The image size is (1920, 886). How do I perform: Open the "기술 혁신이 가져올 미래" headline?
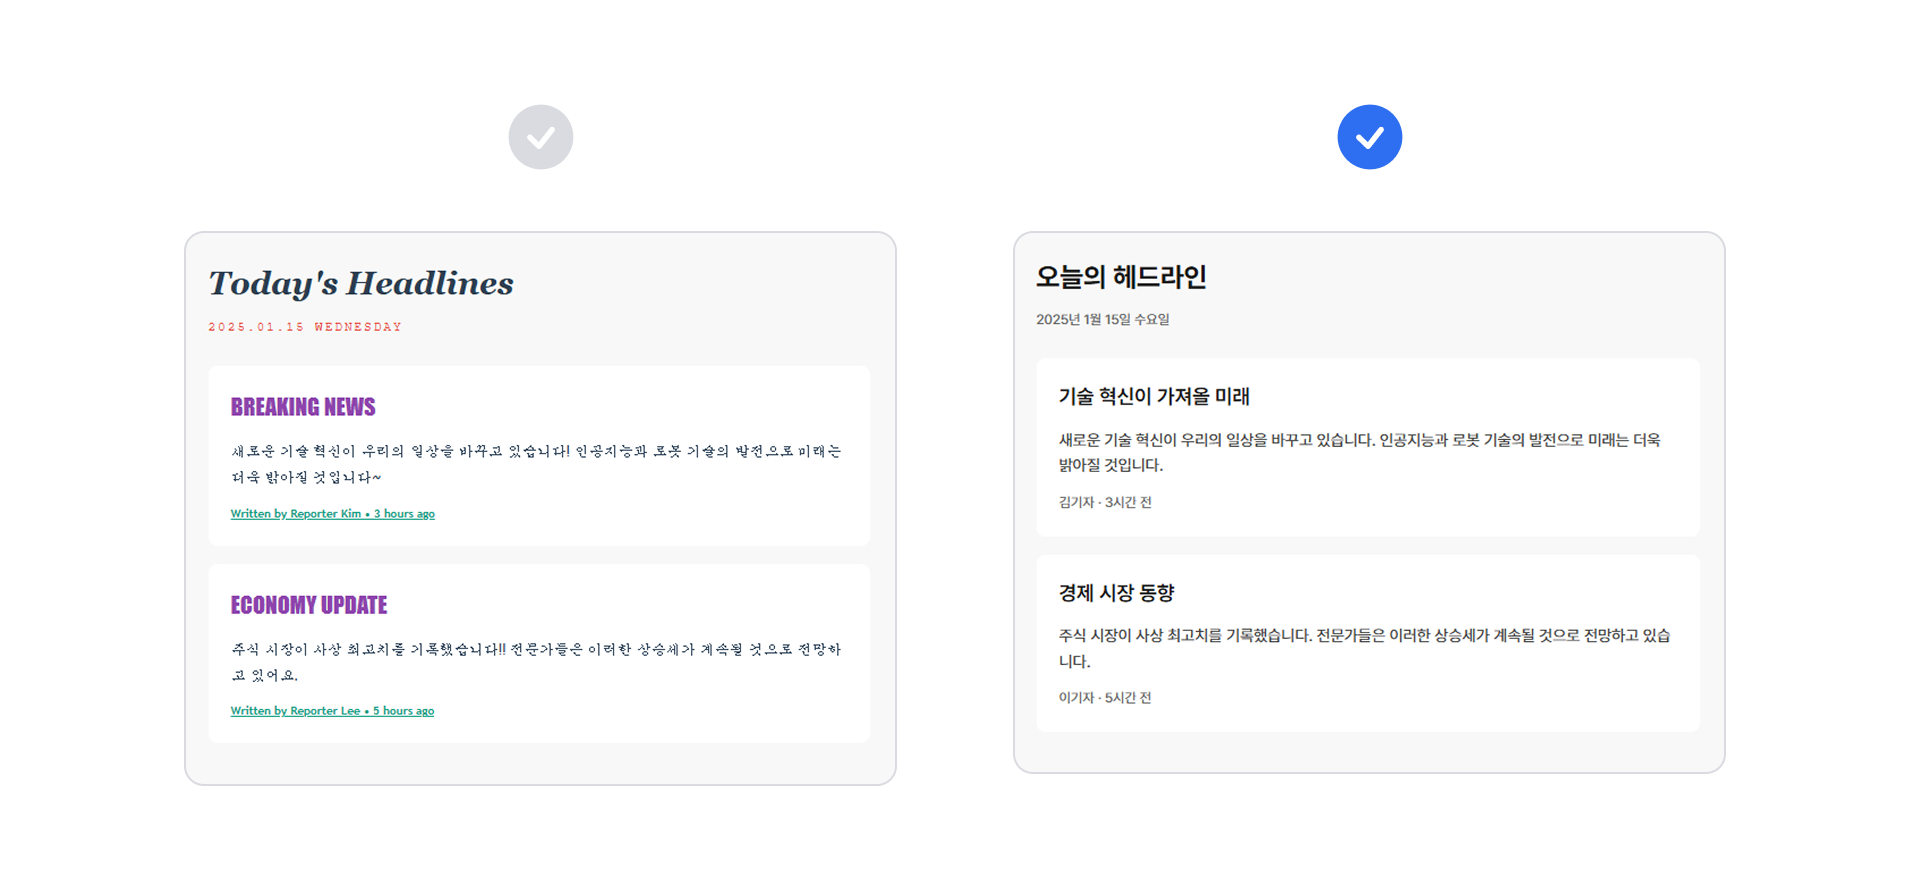click(x=1154, y=397)
